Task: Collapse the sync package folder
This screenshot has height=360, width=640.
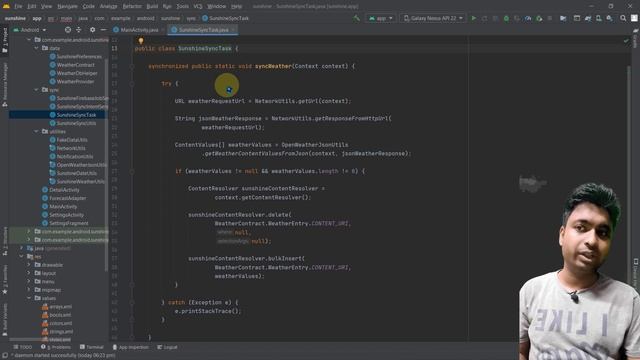Action: click(36, 90)
